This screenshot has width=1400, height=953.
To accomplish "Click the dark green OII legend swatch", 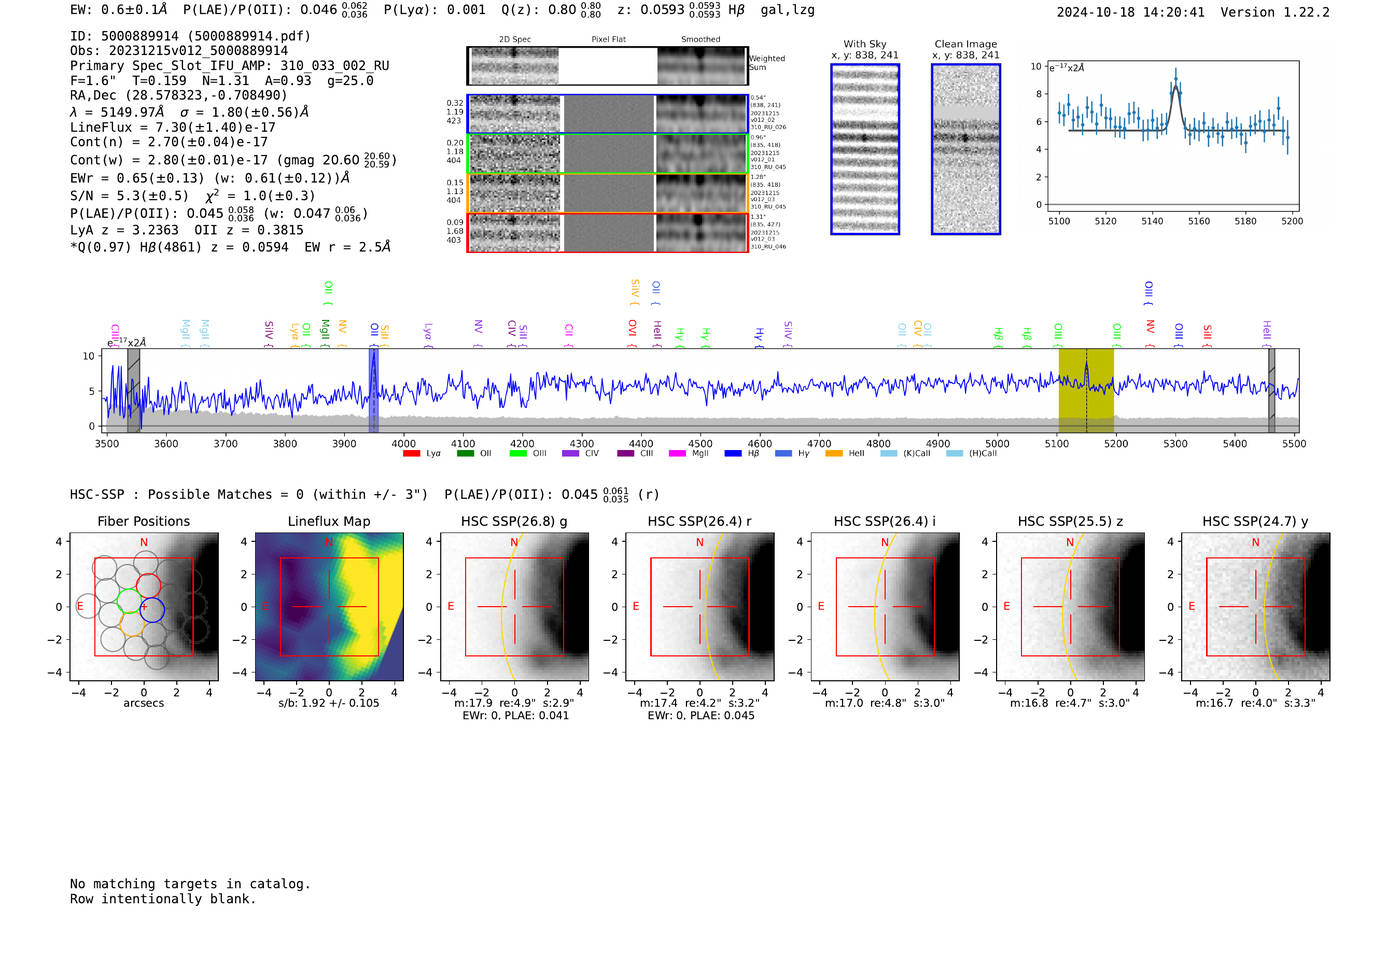I will tap(465, 454).
